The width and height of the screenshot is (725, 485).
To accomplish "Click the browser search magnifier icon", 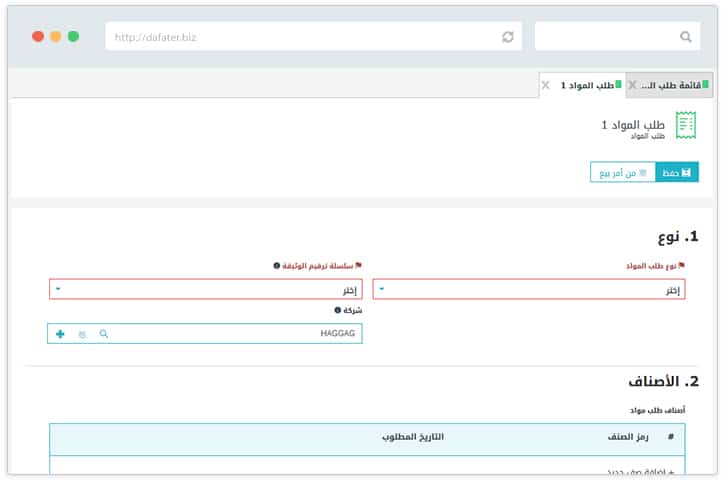I will coord(686,37).
